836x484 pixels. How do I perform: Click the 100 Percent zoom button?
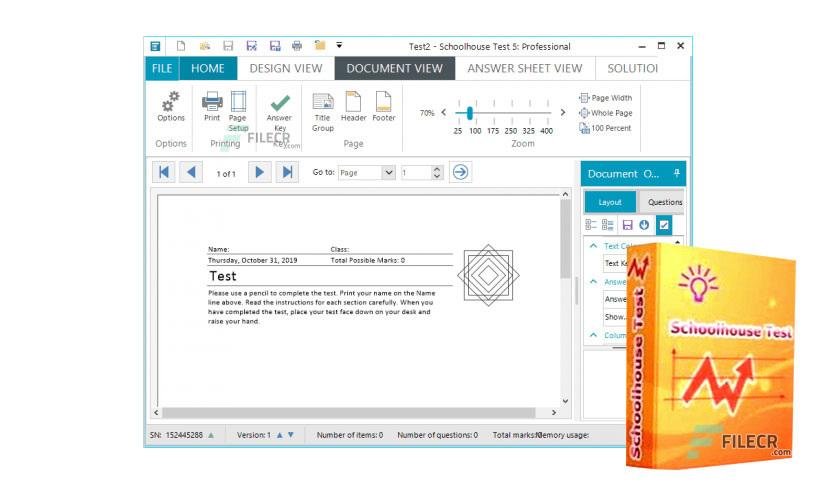605,128
